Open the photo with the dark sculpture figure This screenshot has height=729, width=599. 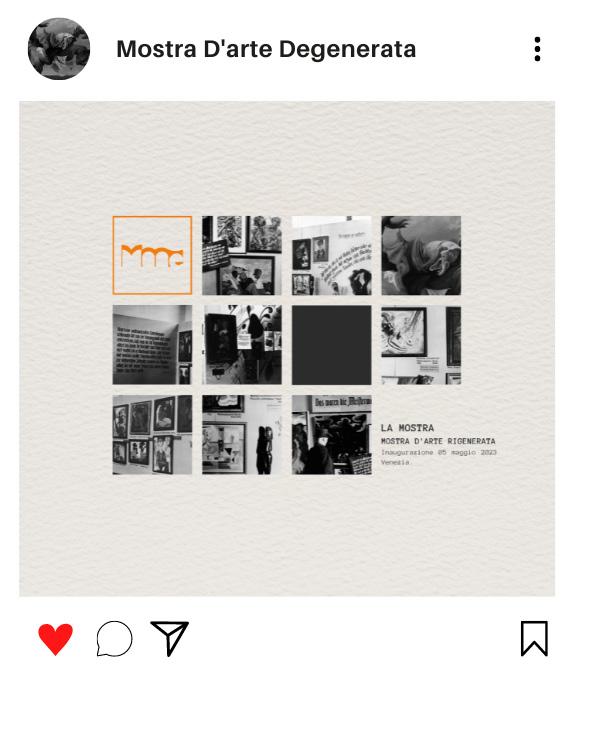pyautogui.click(x=242, y=435)
